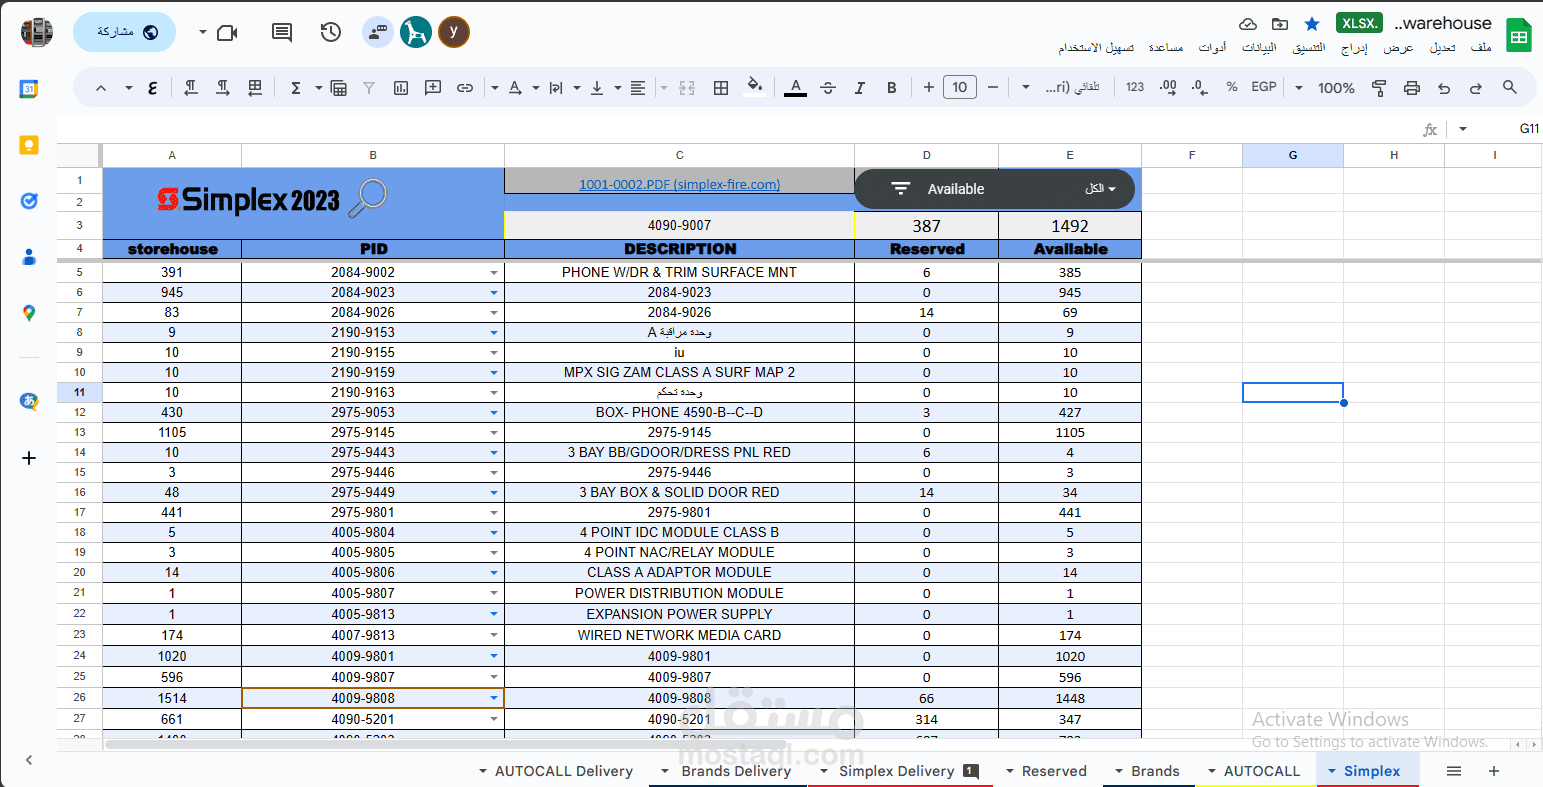Image resolution: width=1543 pixels, height=787 pixels.
Task: Open the version history clock icon
Action: (331, 32)
